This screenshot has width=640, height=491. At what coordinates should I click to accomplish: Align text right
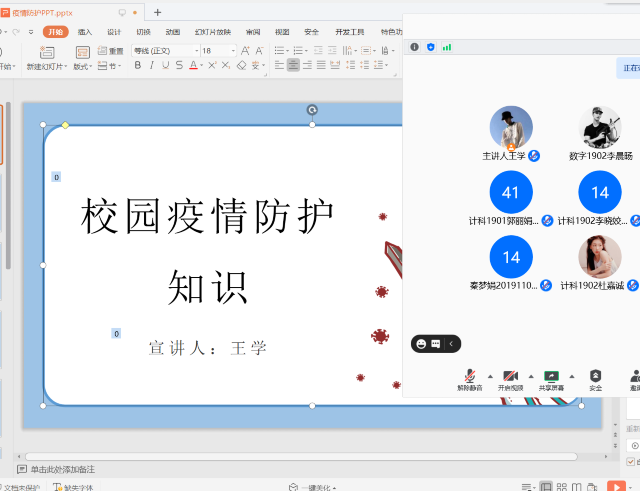click(x=307, y=65)
